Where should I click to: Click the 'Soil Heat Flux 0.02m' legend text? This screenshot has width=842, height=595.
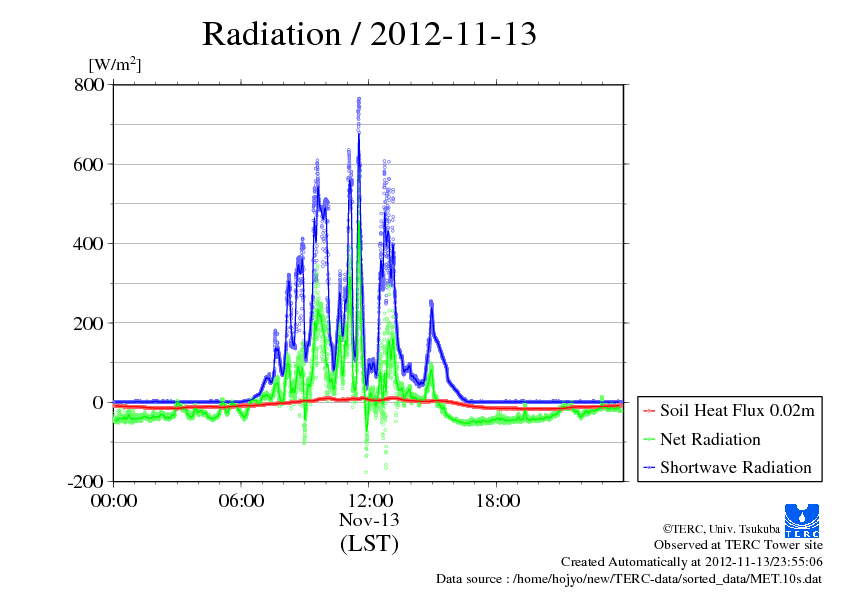click(x=737, y=411)
